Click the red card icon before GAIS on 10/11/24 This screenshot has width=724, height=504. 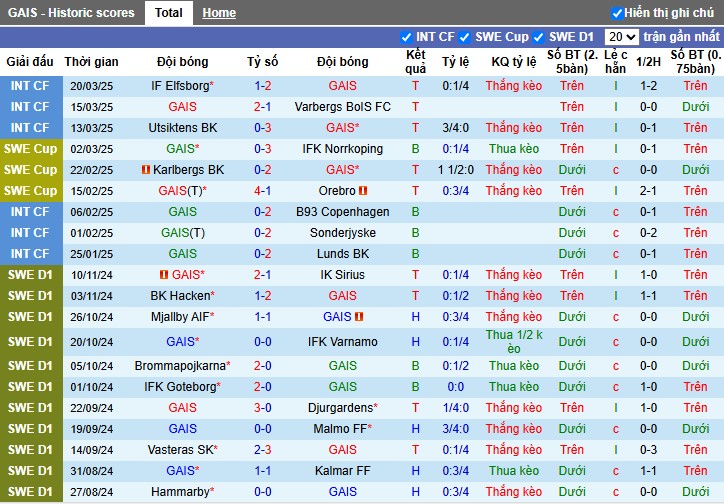(x=163, y=275)
